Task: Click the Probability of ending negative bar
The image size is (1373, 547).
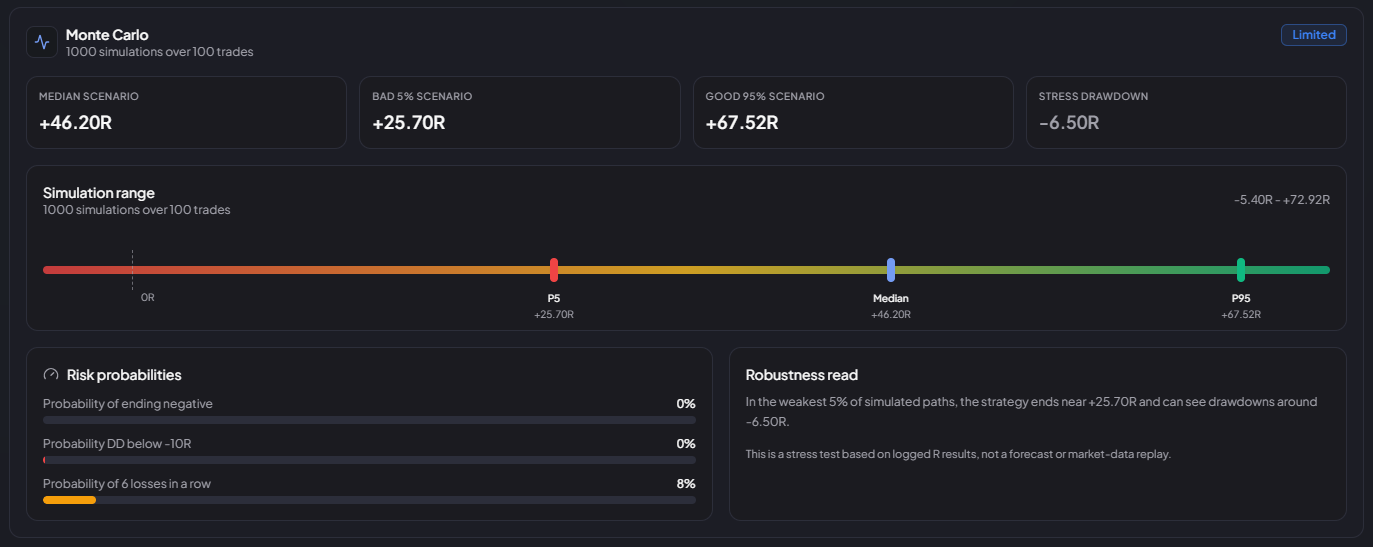Action: 369,420
